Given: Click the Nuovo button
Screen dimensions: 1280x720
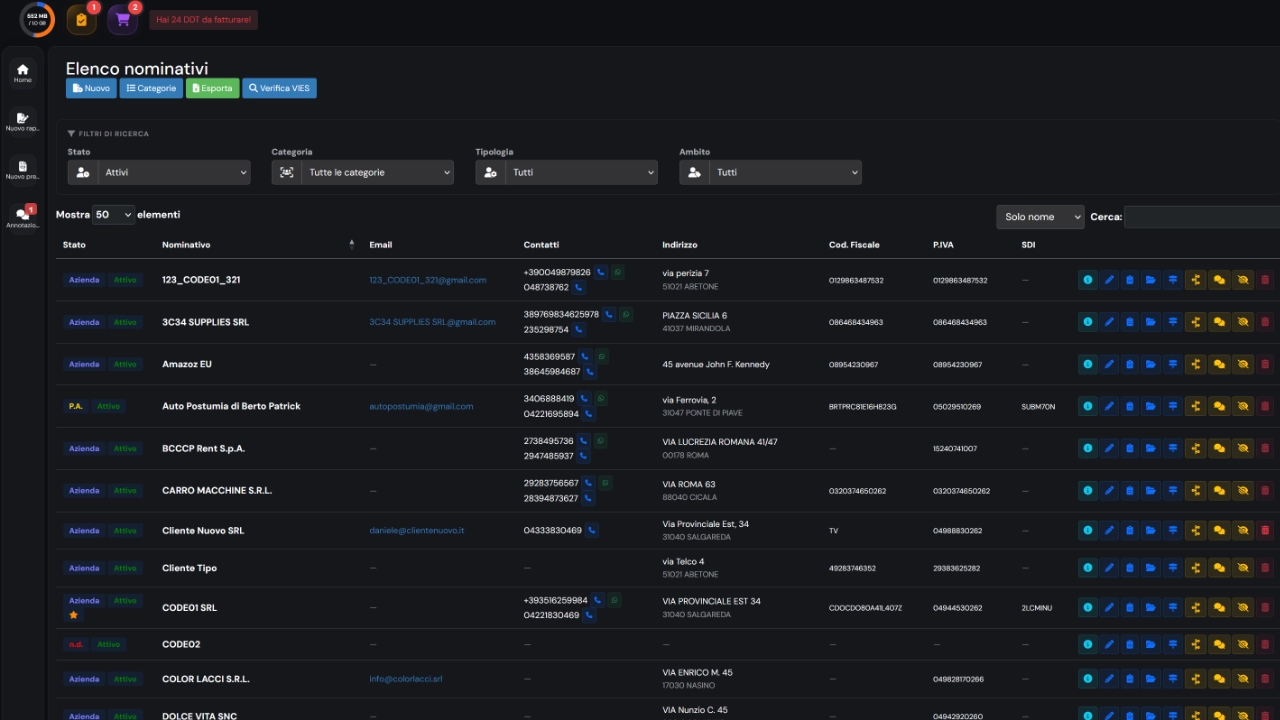Looking at the screenshot, I should (x=91, y=88).
